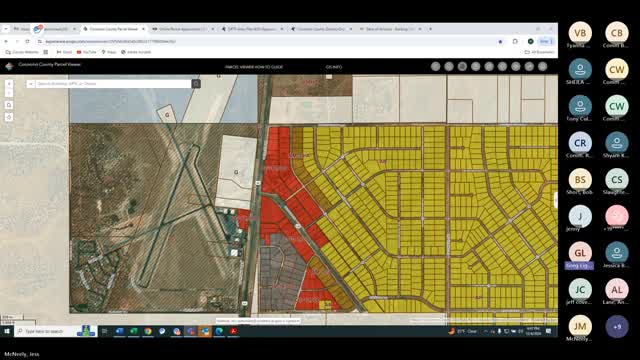
Task: Click the magnifier search button beside search box
Action: (196, 84)
